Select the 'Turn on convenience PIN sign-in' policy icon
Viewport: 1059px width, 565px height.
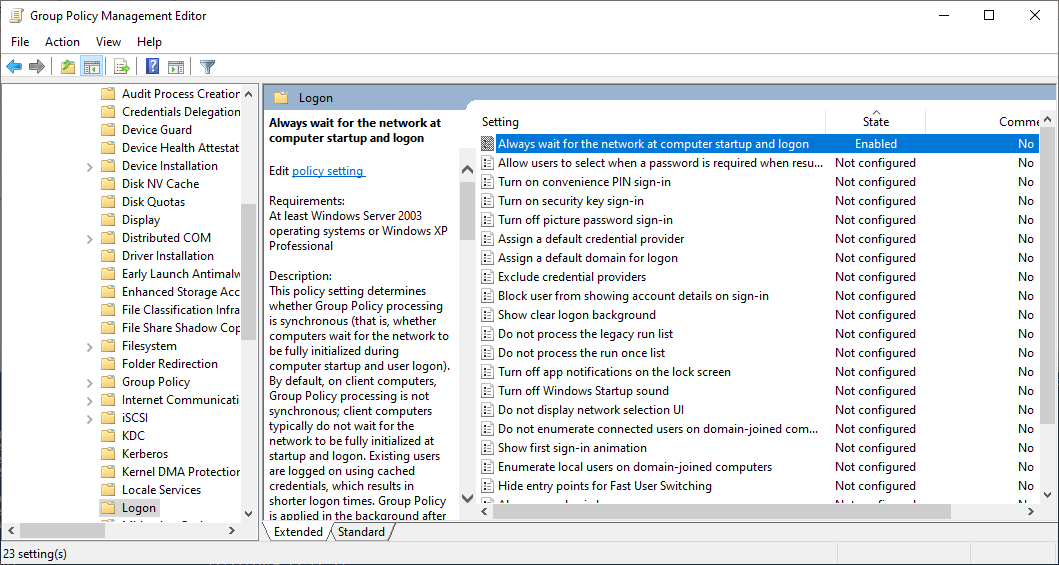488,182
